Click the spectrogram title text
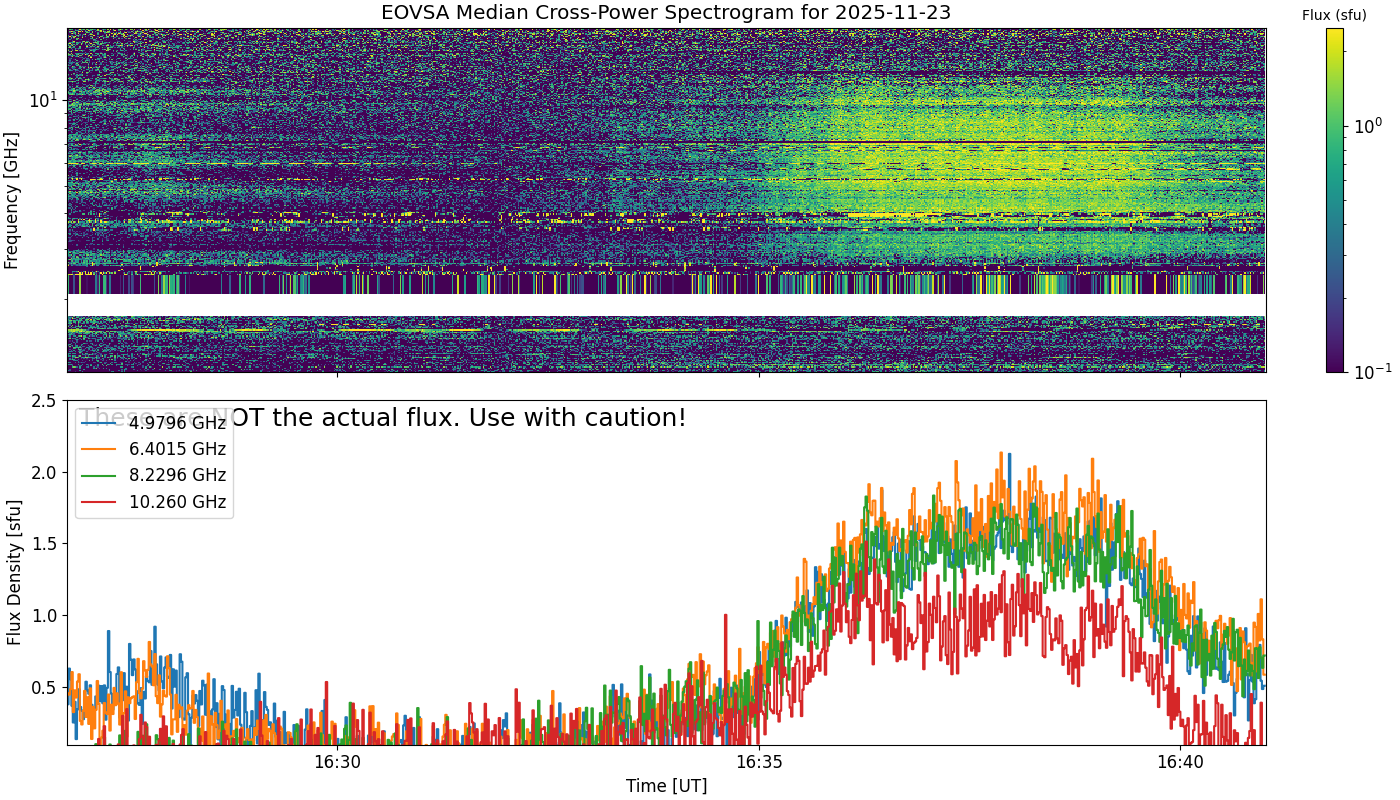 [666, 13]
